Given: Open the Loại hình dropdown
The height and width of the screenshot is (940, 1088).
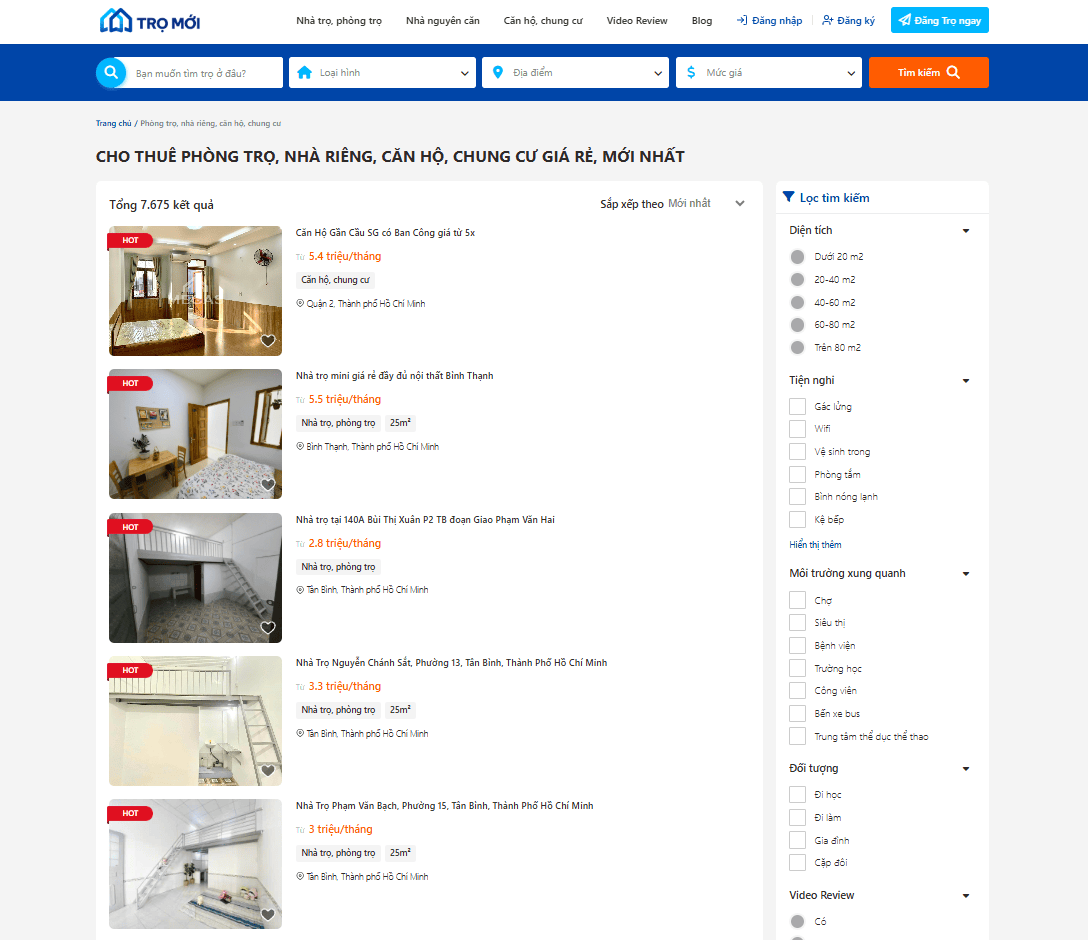Looking at the screenshot, I should coord(382,72).
